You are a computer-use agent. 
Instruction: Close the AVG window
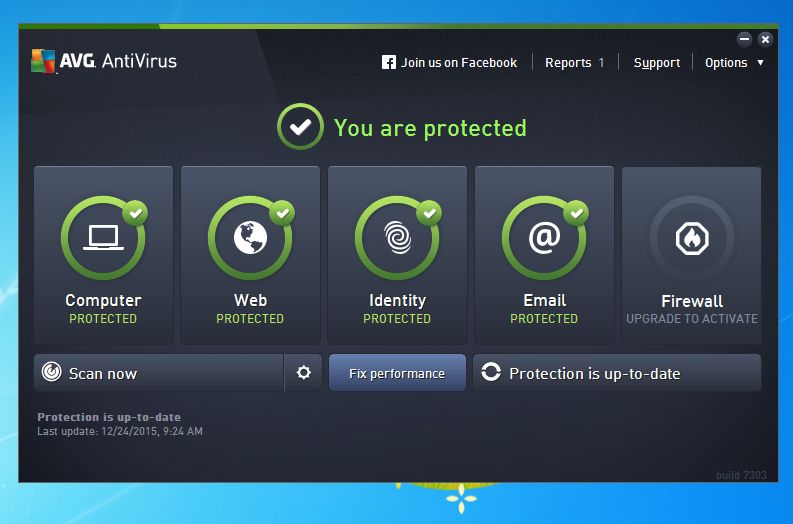pos(765,39)
